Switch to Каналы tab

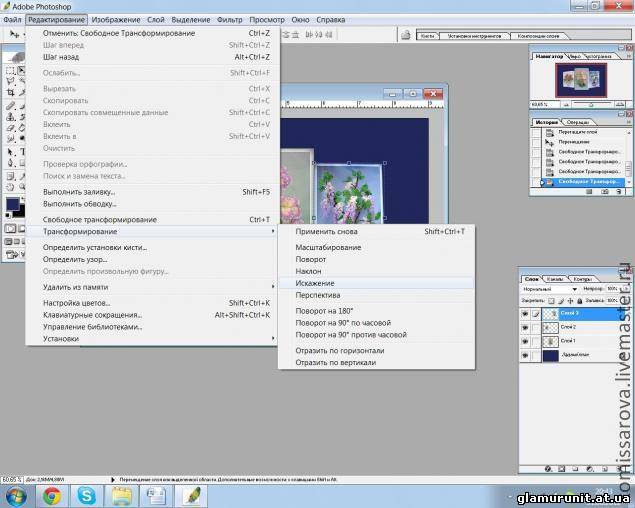(554, 279)
